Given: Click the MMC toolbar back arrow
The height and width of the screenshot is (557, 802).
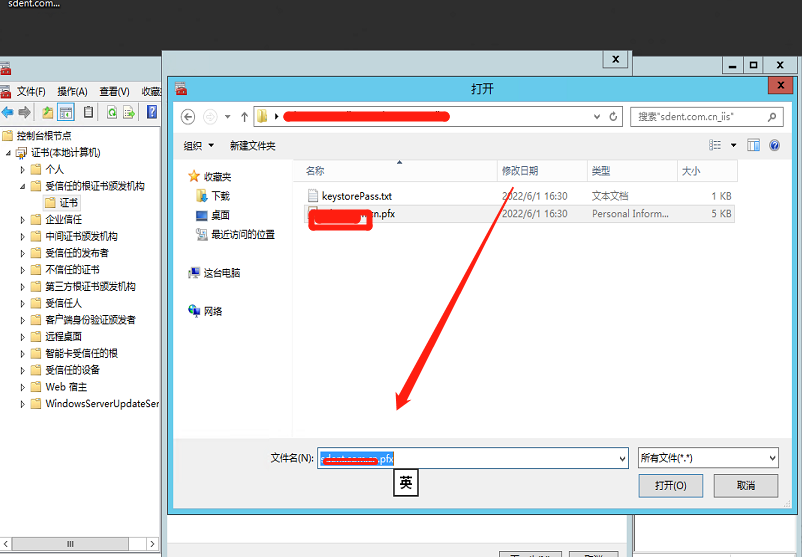Looking at the screenshot, I should point(8,112).
